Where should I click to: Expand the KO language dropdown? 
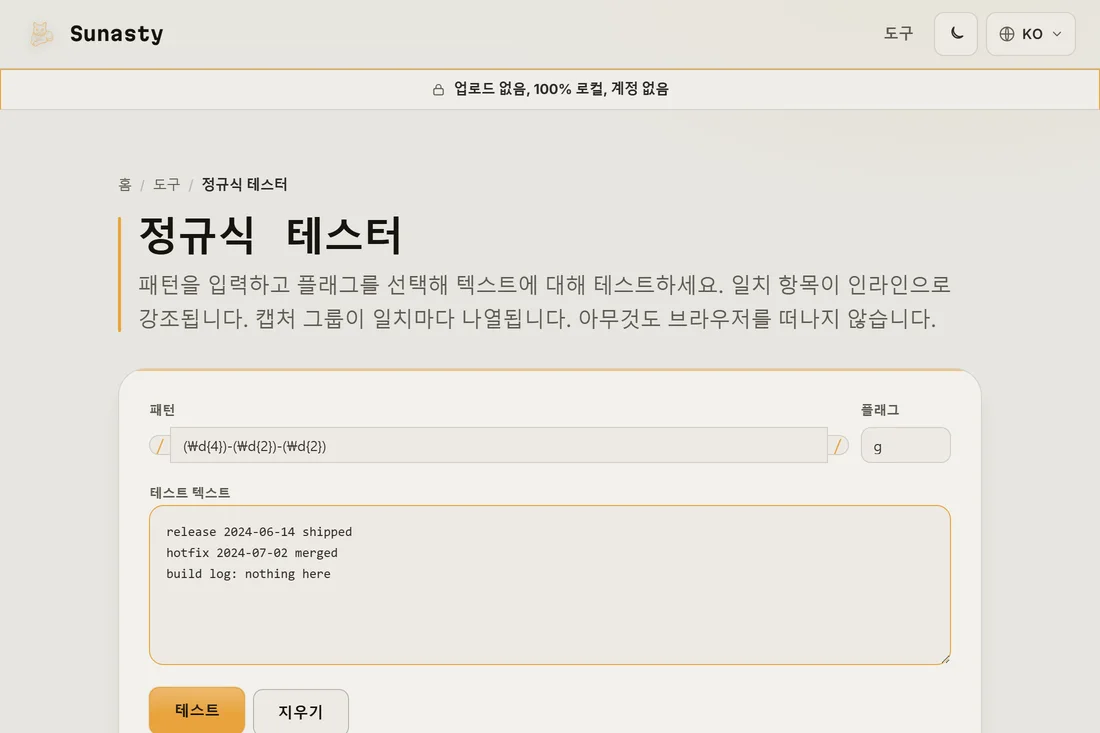point(1031,34)
